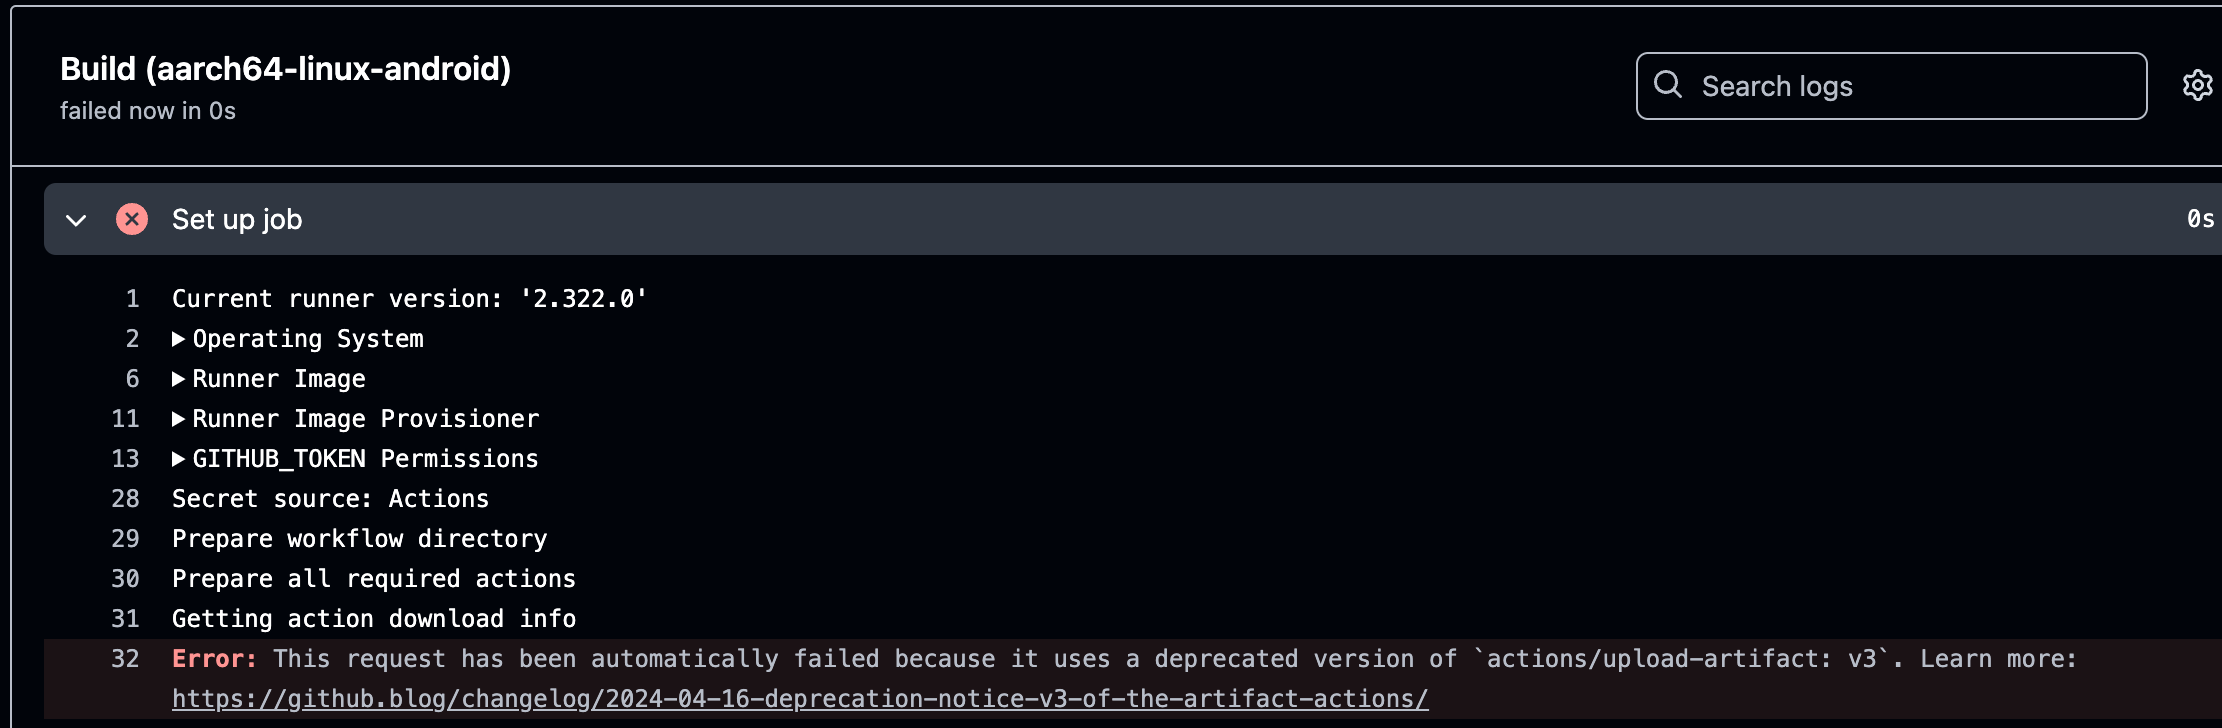This screenshot has width=2222, height=728.
Task: Select log line number 1
Action: click(x=132, y=299)
